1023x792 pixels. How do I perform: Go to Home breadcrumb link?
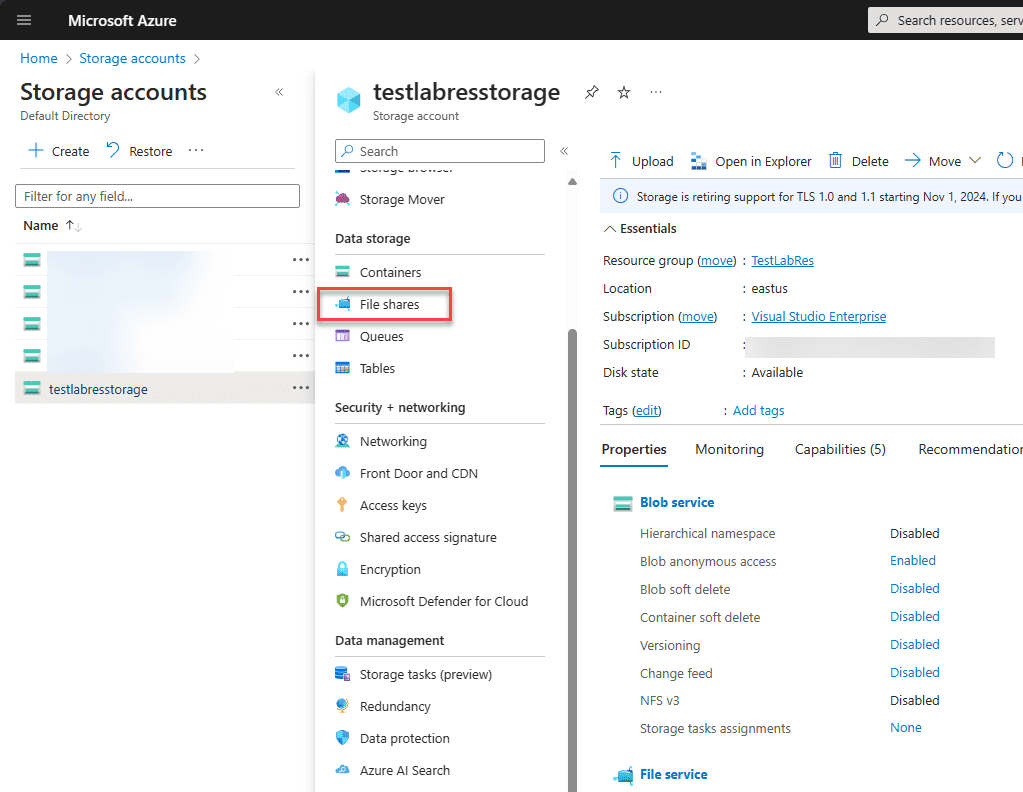pyautogui.click(x=38, y=58)
